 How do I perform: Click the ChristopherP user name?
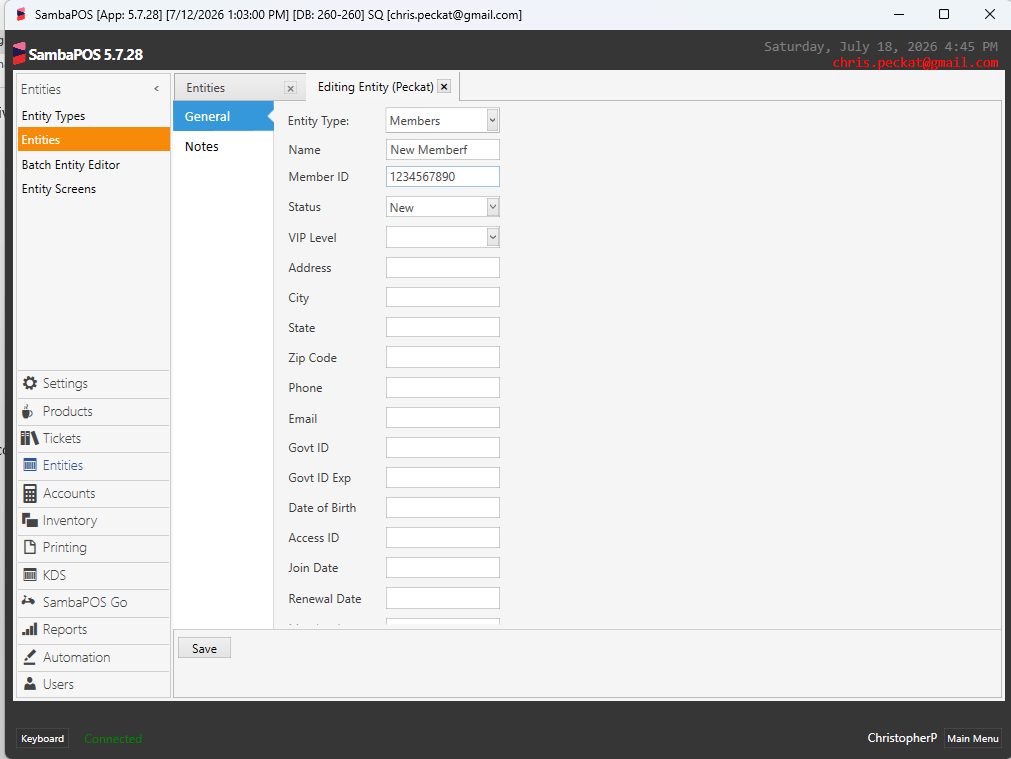coord(902,738)
